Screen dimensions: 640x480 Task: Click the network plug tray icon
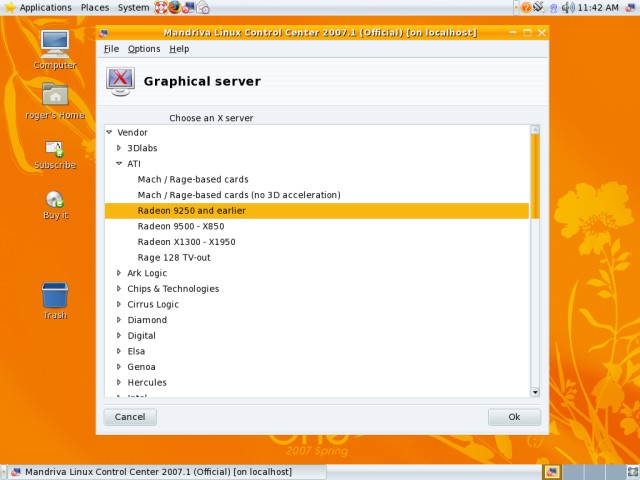(539, 7)
